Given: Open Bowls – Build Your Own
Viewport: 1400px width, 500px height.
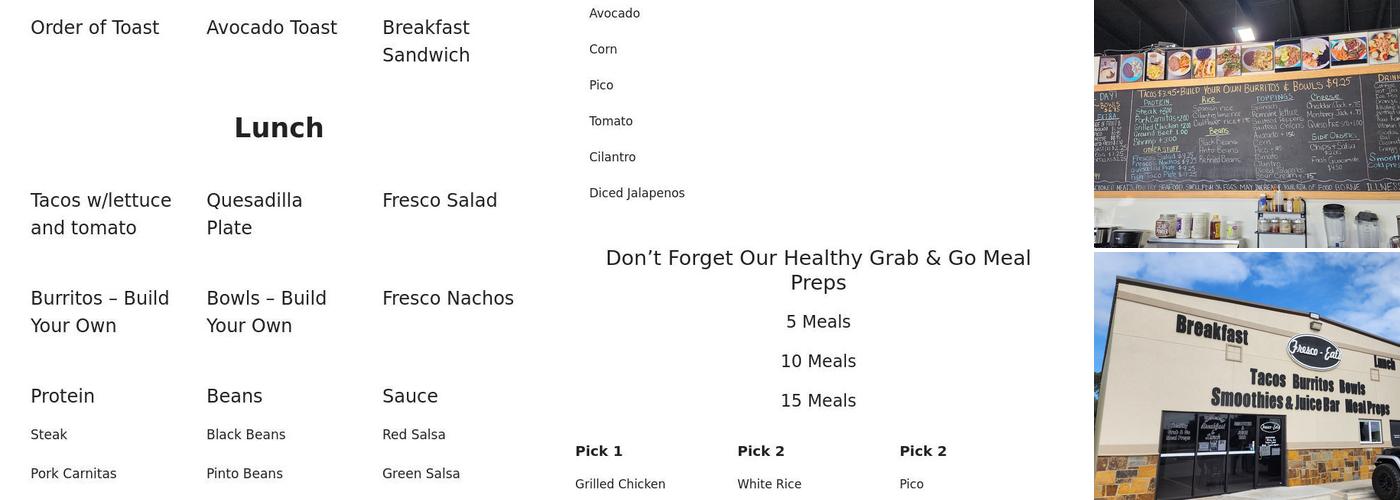Looking at the screenshot, I should click(x=266, y=312).
